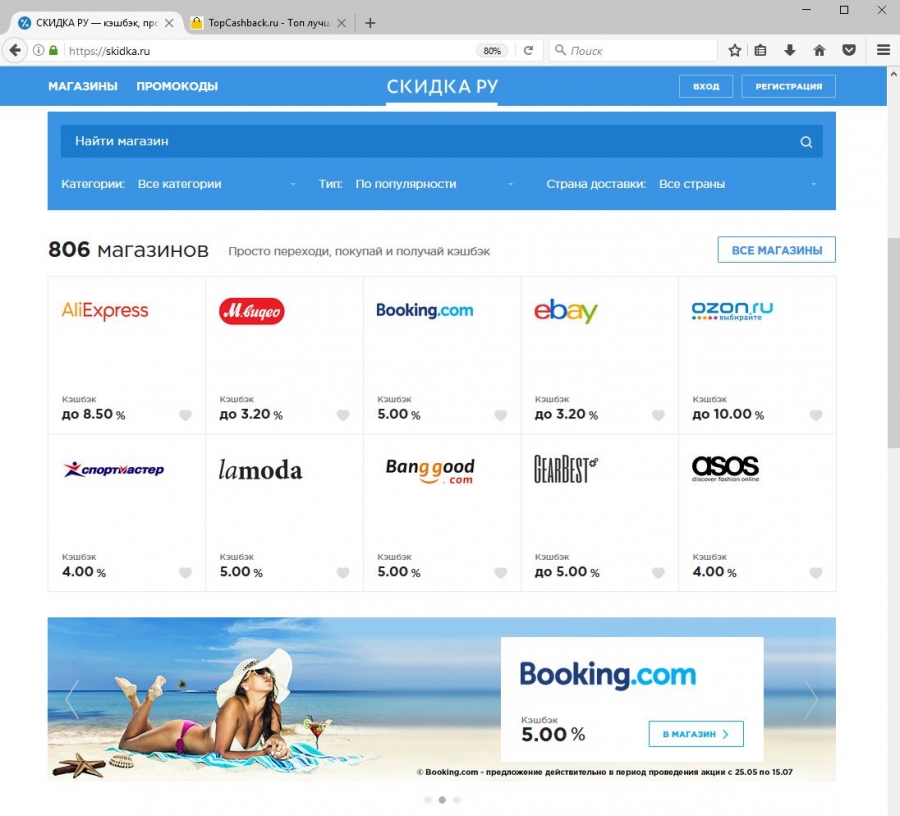Favorite eBay with heart icon
Image resolution: width=900 pixels, height=816 pixels.
coord(658,415)
